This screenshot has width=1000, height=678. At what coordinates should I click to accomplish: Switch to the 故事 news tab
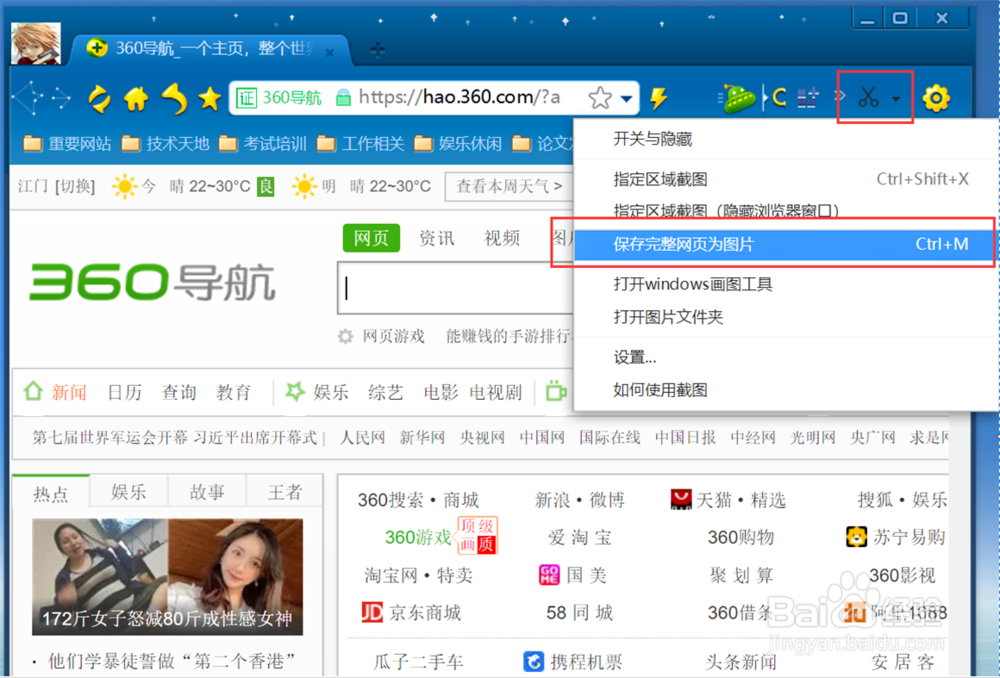tap(207, 492)
